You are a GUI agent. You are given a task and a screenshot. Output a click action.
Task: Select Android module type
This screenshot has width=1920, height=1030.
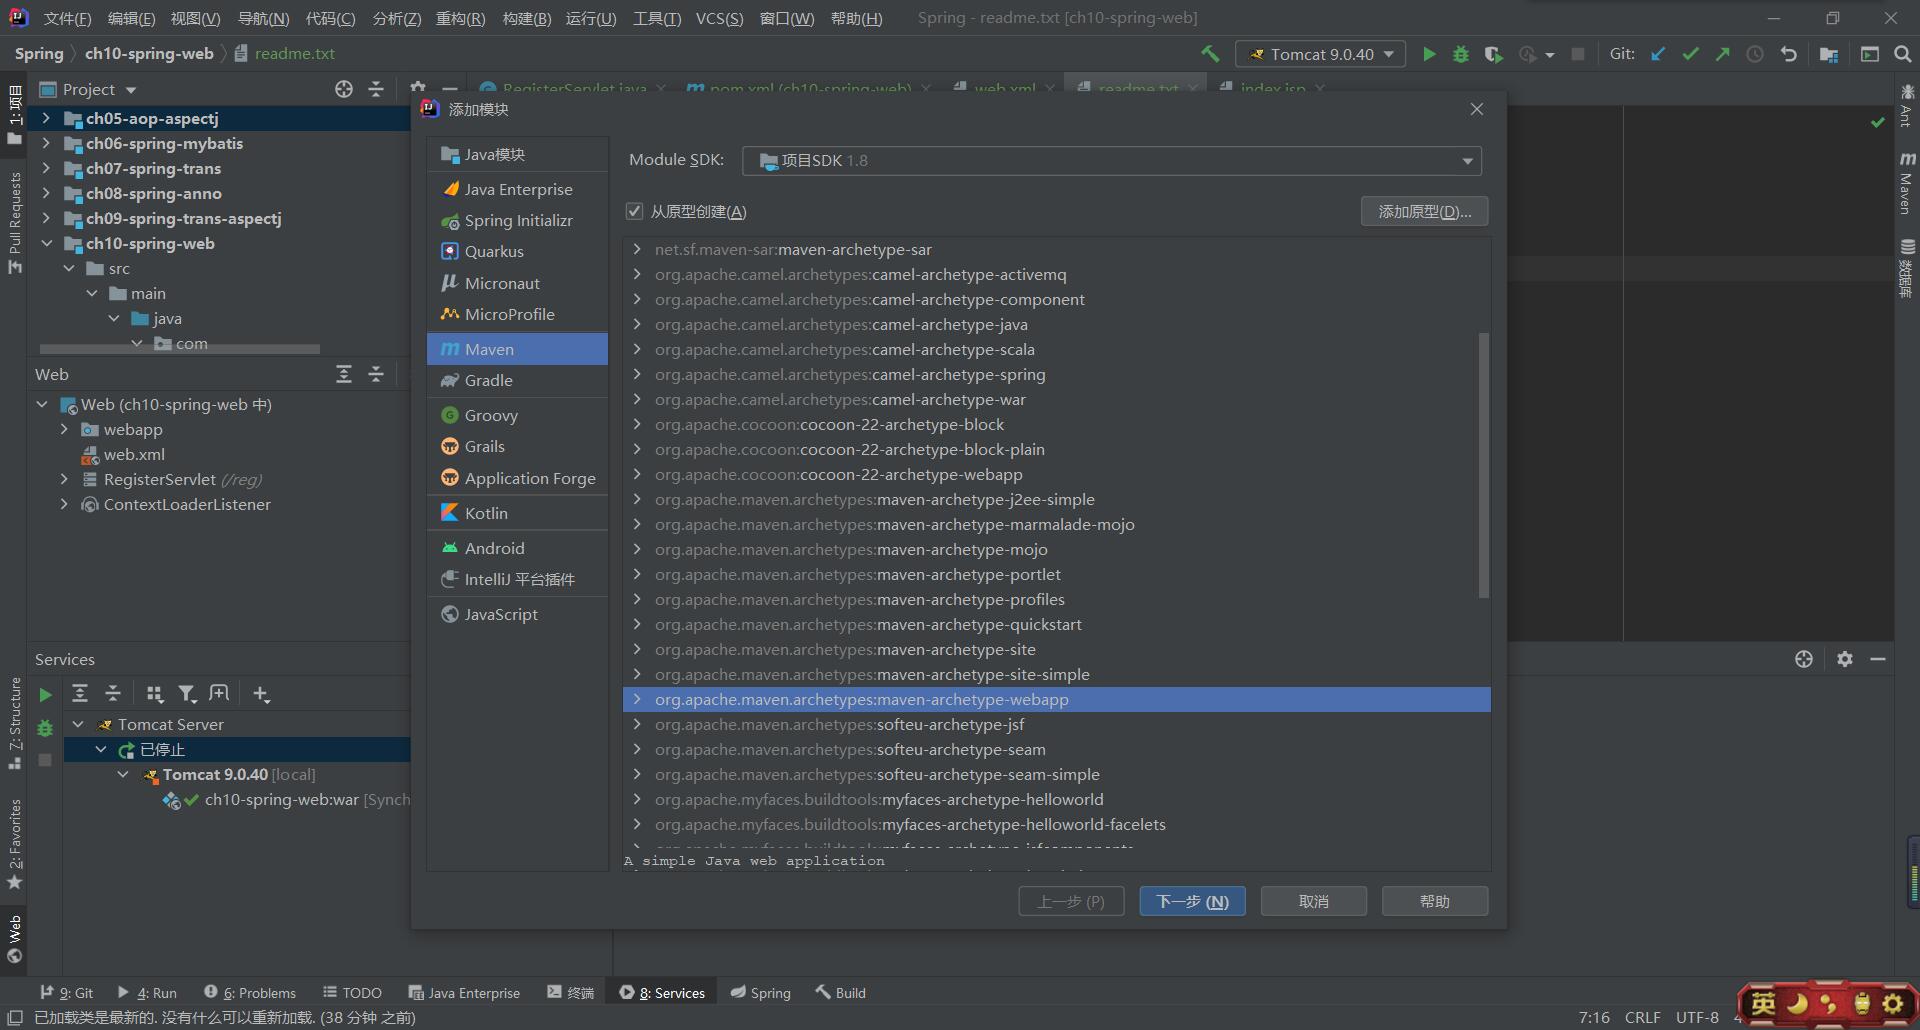coord(518,548)
